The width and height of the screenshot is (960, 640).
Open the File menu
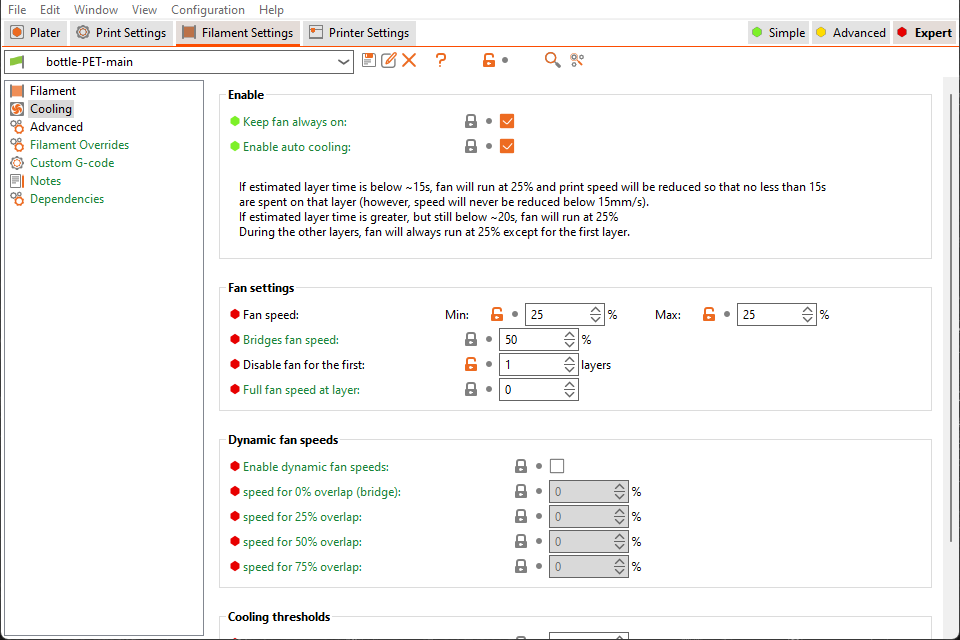tap(17, 10)
